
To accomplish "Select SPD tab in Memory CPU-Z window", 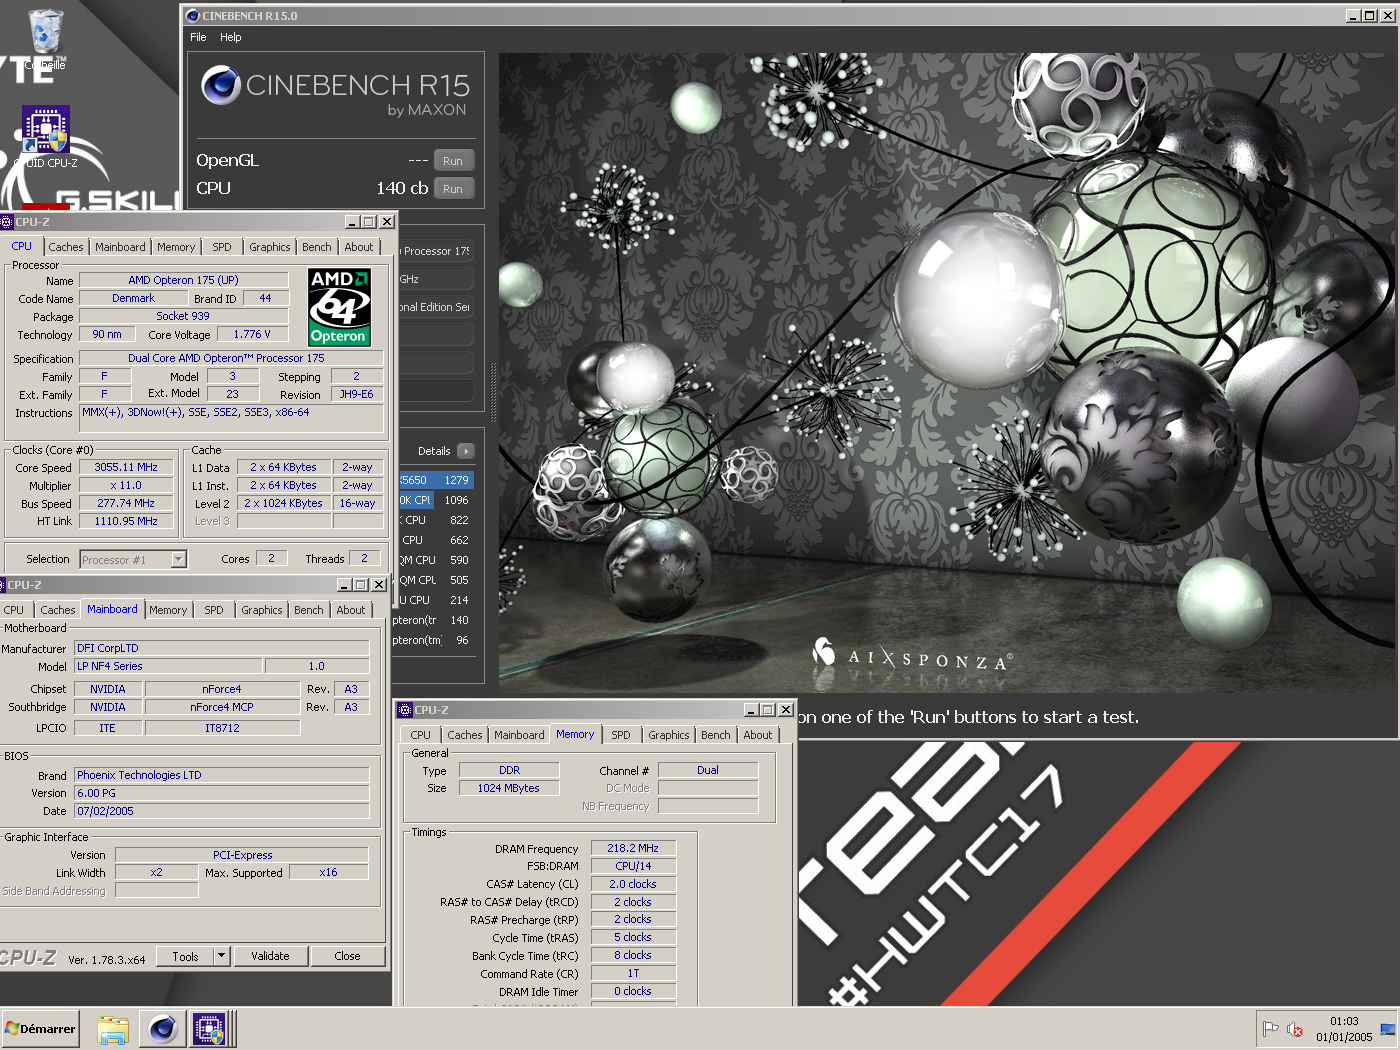I will coord(621,735).
